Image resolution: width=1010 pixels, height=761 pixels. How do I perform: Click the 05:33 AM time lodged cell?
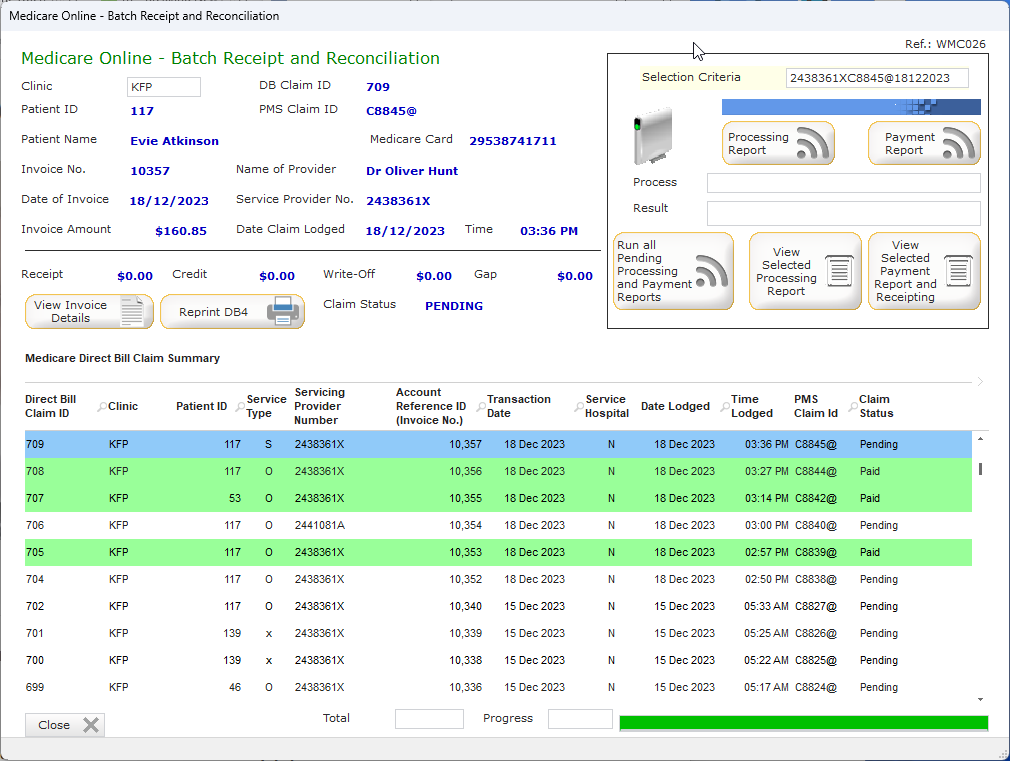pos(766,607)
